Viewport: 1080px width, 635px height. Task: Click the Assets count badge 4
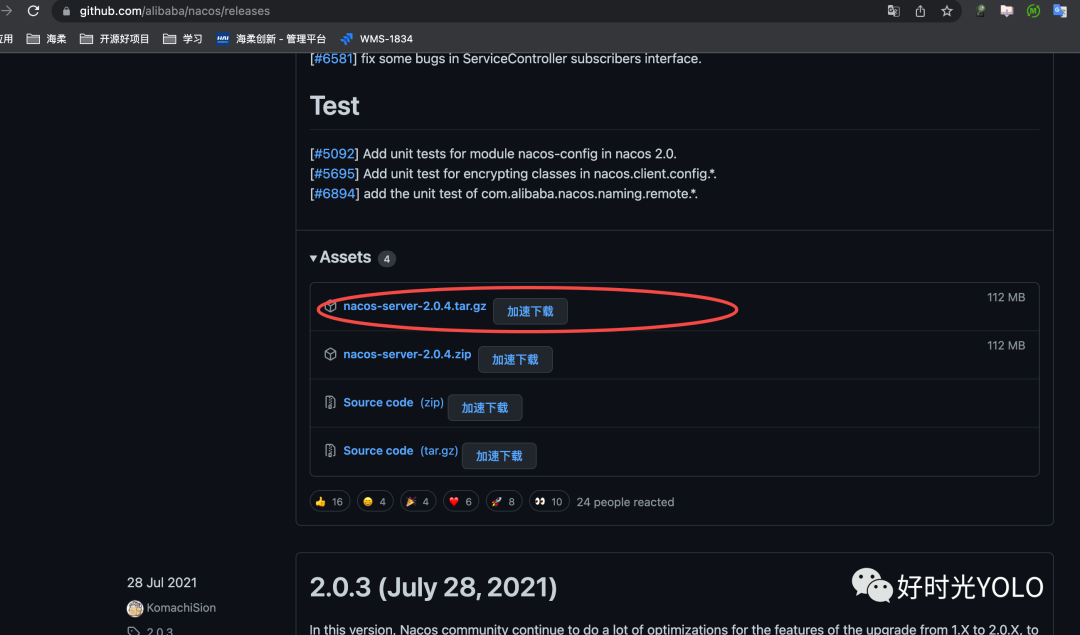click(387, 259)
